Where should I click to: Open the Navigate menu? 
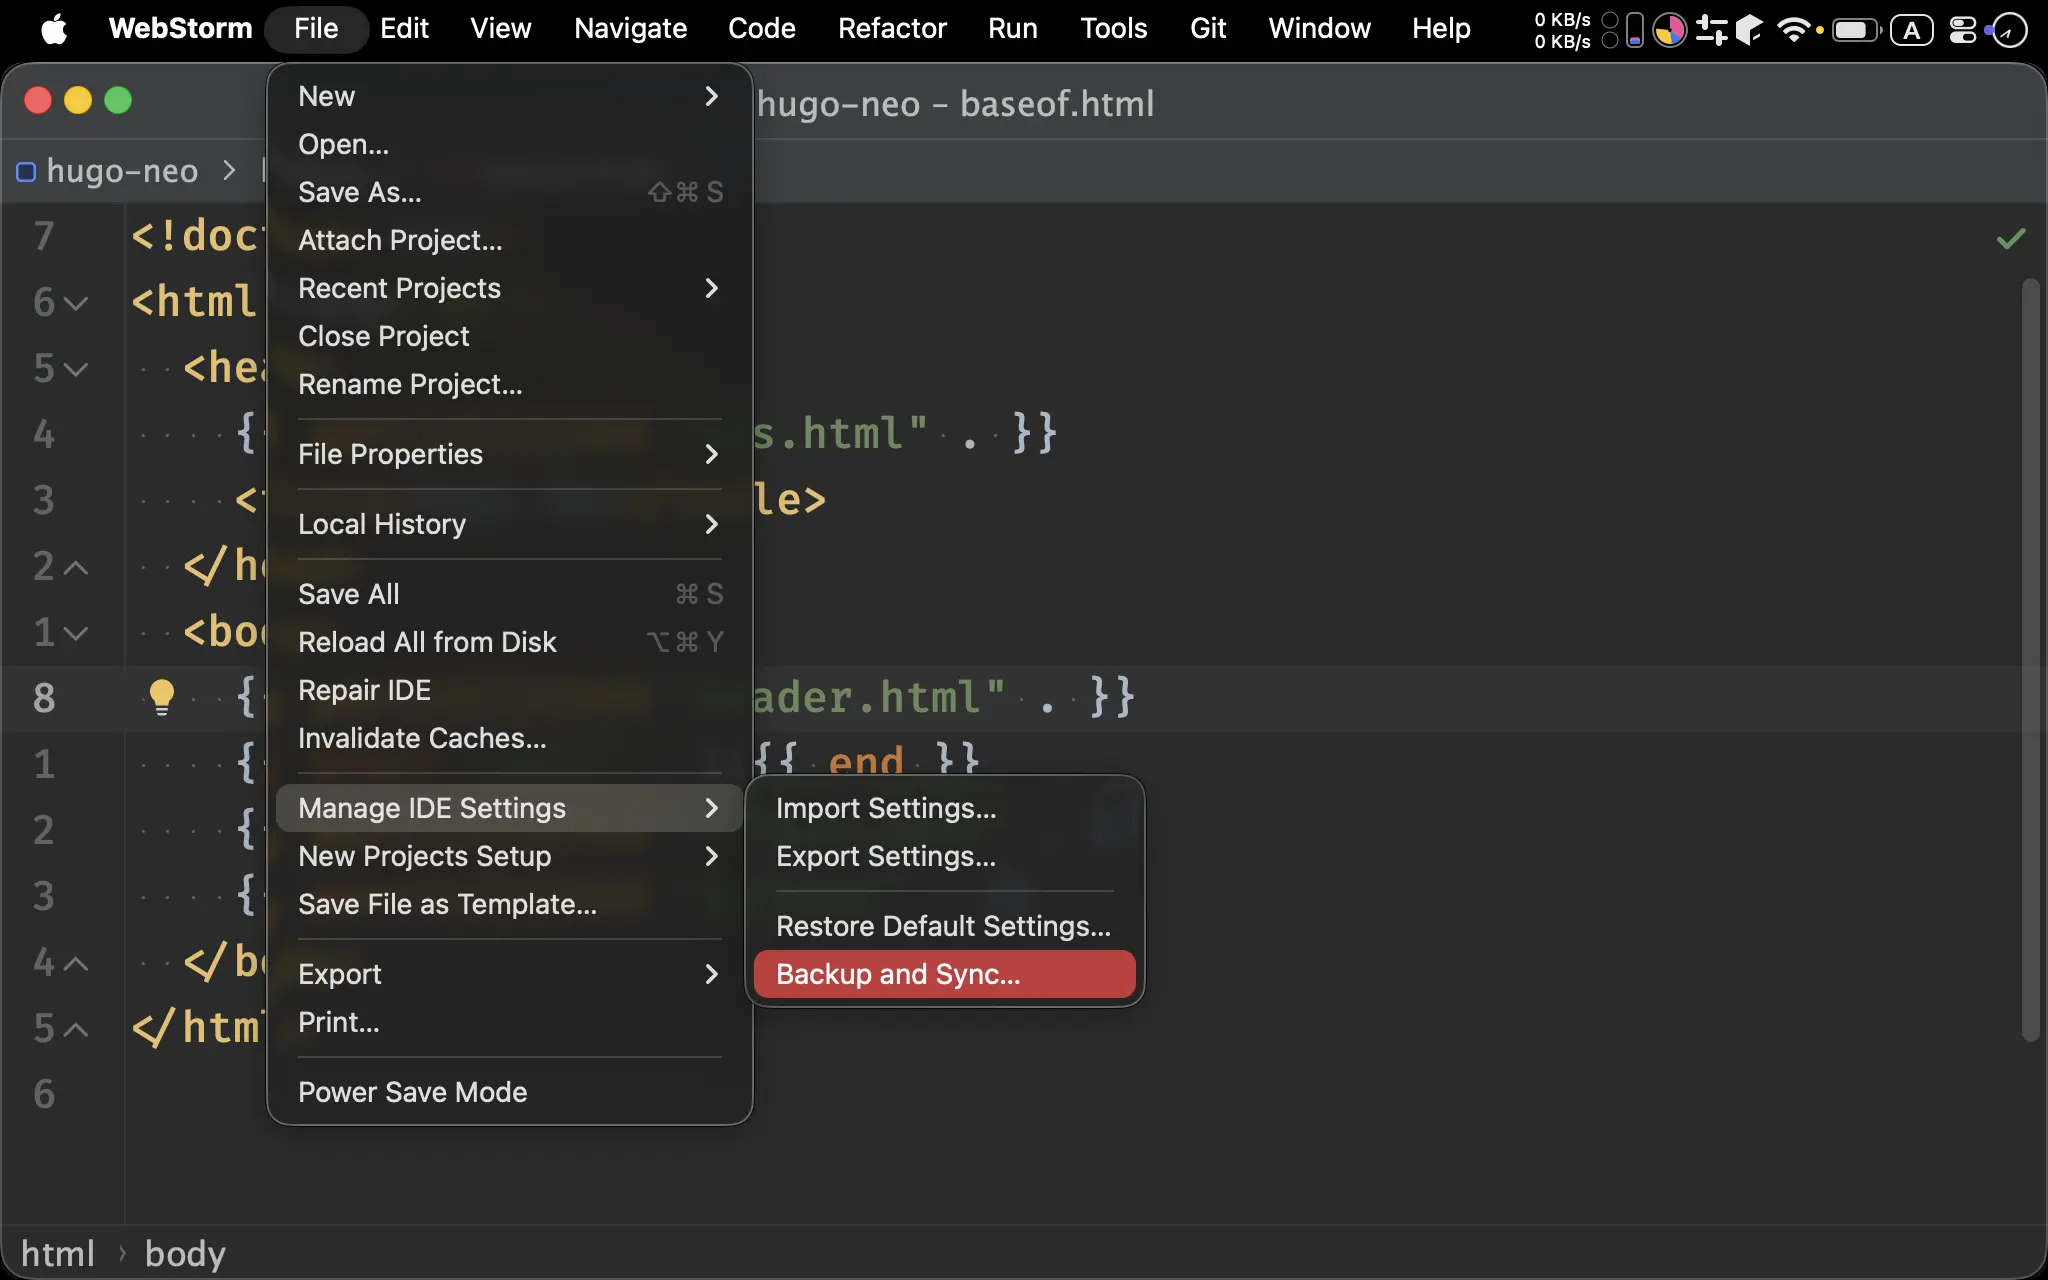coord(630,29)
